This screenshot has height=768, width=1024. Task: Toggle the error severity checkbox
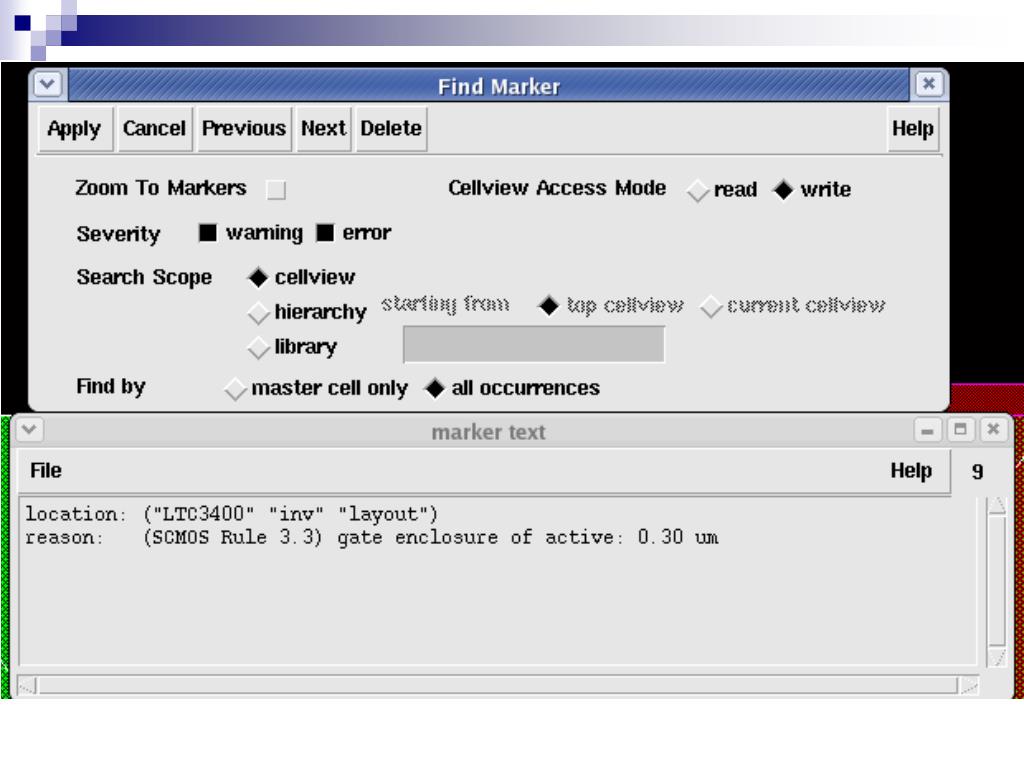325,232
